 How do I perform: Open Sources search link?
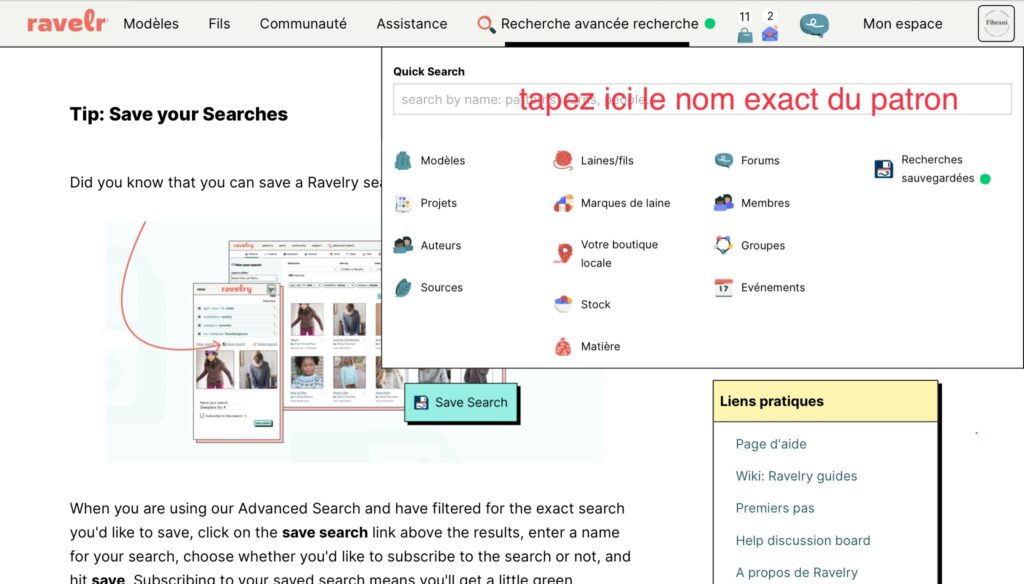tap(441, 287)
